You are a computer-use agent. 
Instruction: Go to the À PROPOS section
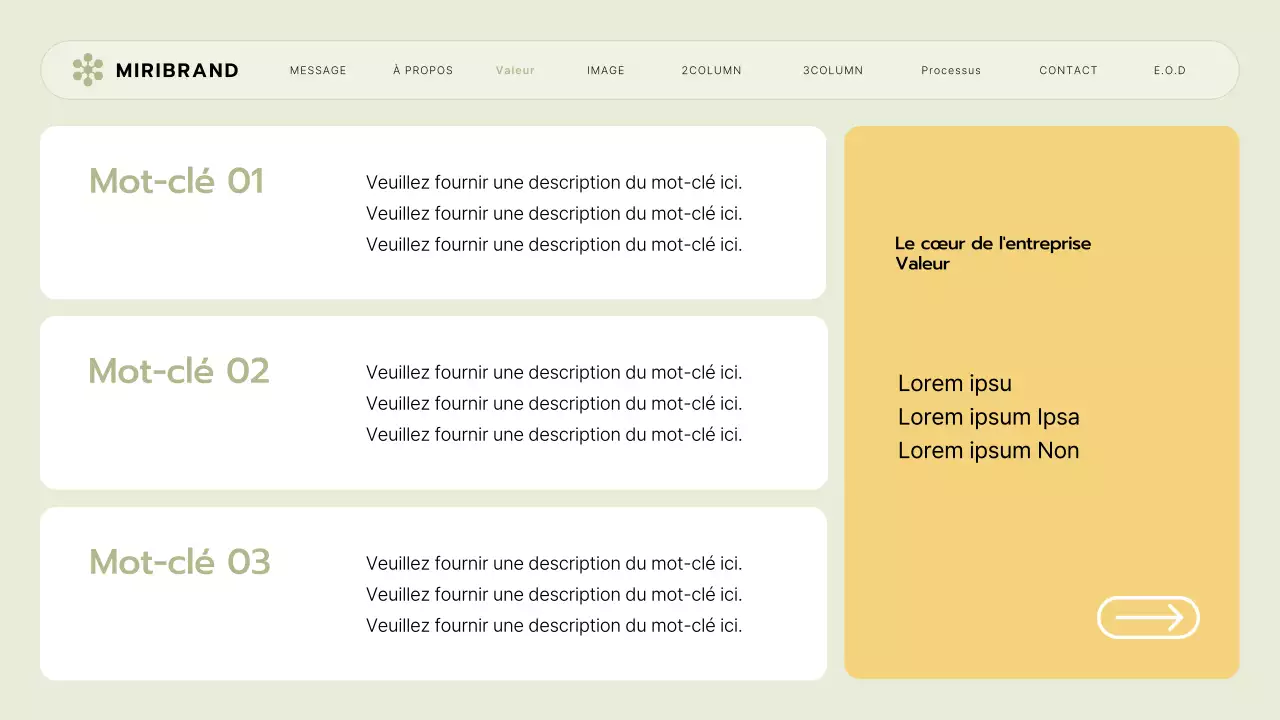point(423,70)
